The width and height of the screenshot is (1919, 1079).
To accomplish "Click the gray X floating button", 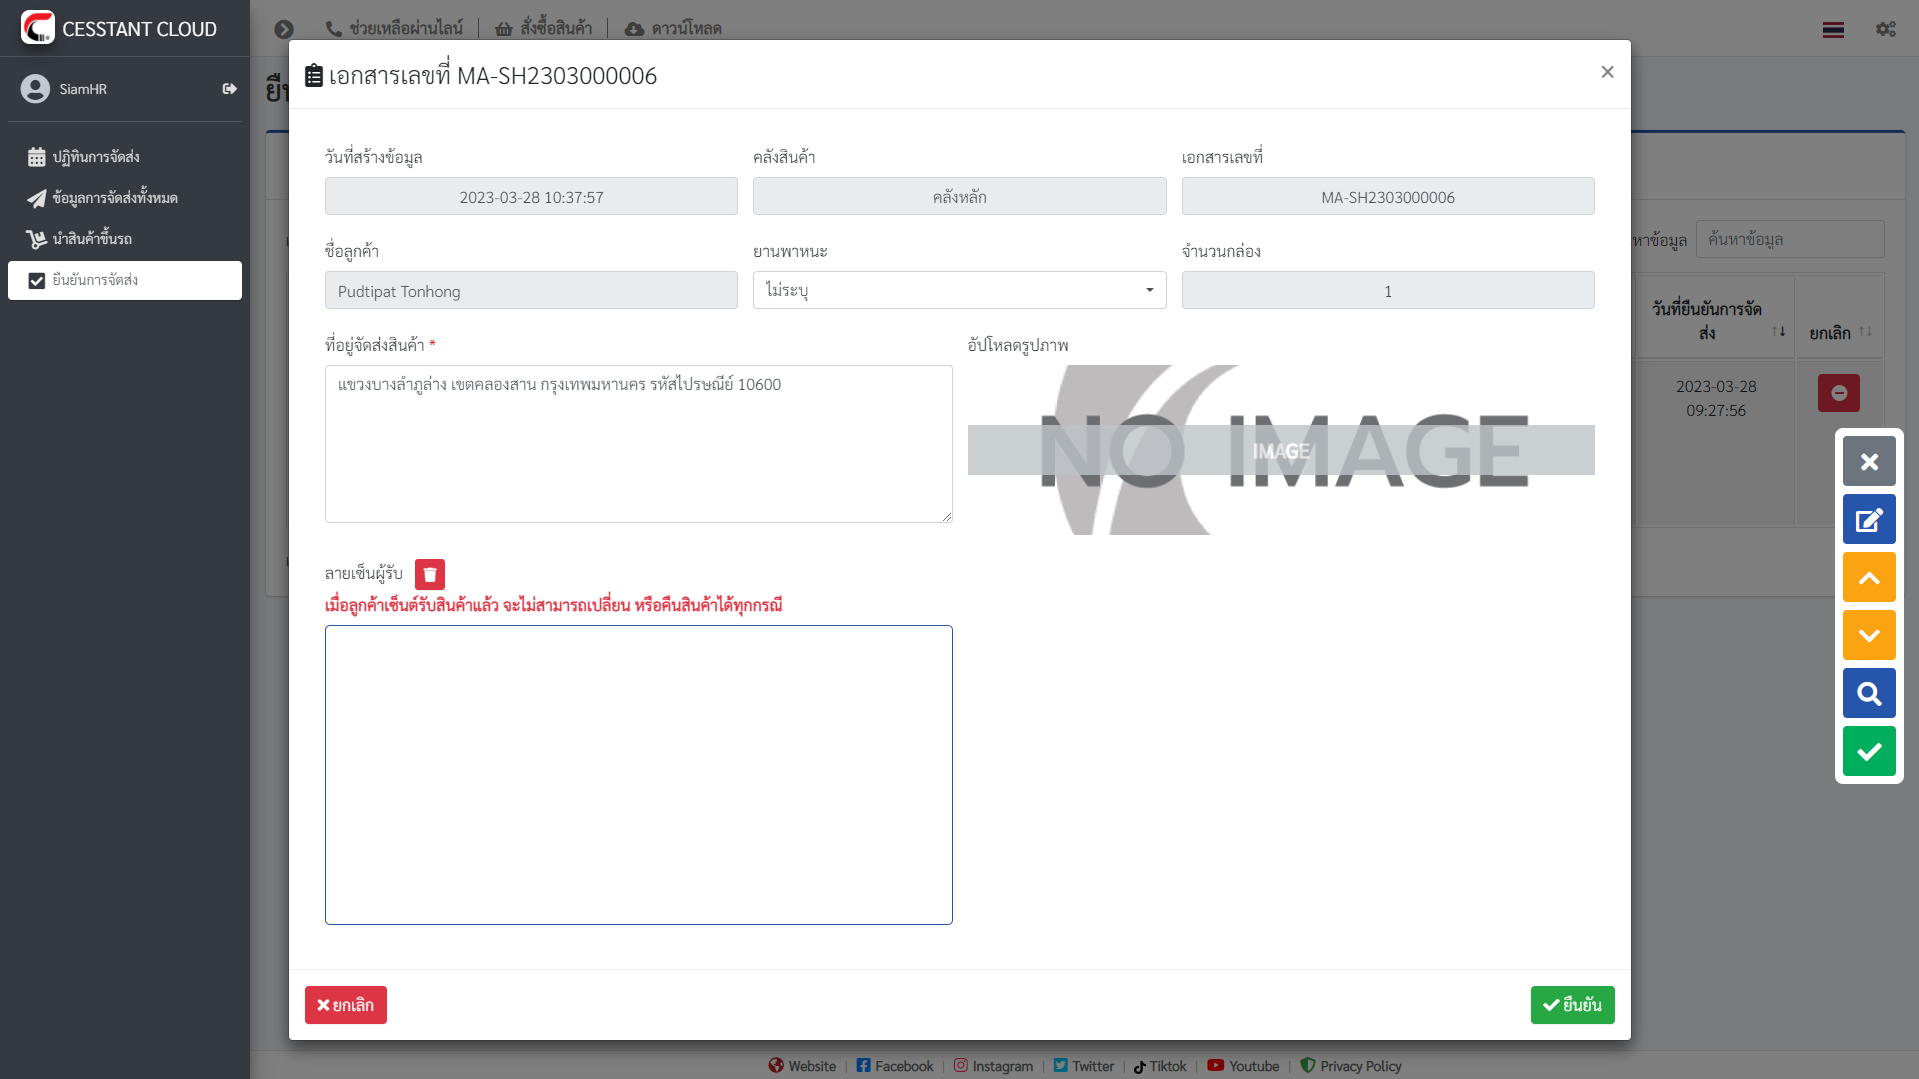I will pos(1868,462).
